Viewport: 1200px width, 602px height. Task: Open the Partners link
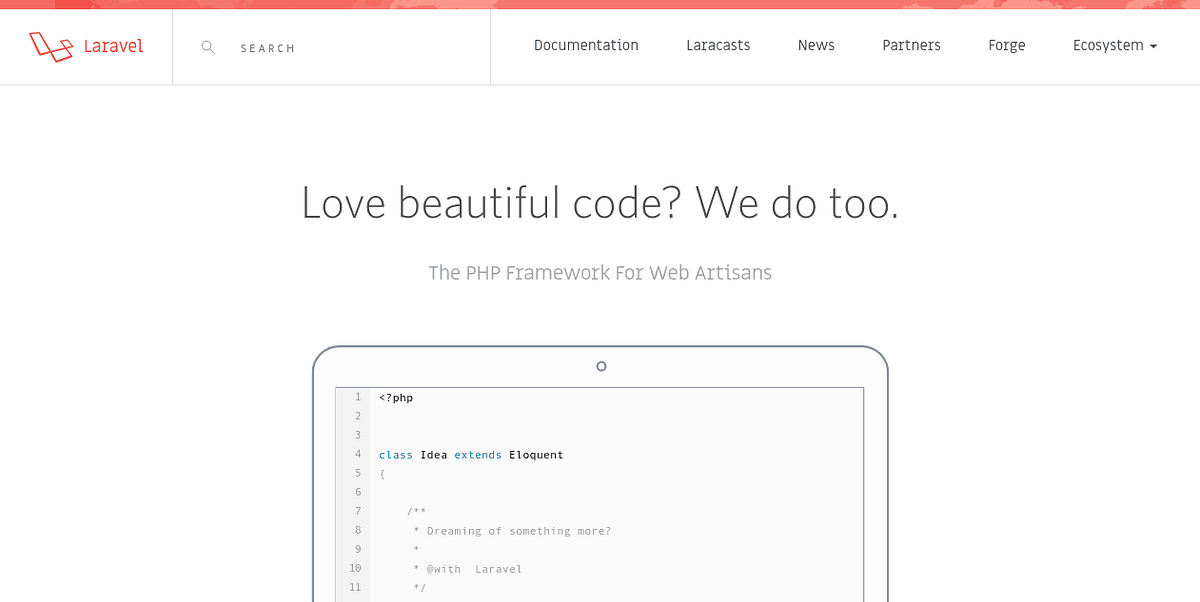[911, 45]
